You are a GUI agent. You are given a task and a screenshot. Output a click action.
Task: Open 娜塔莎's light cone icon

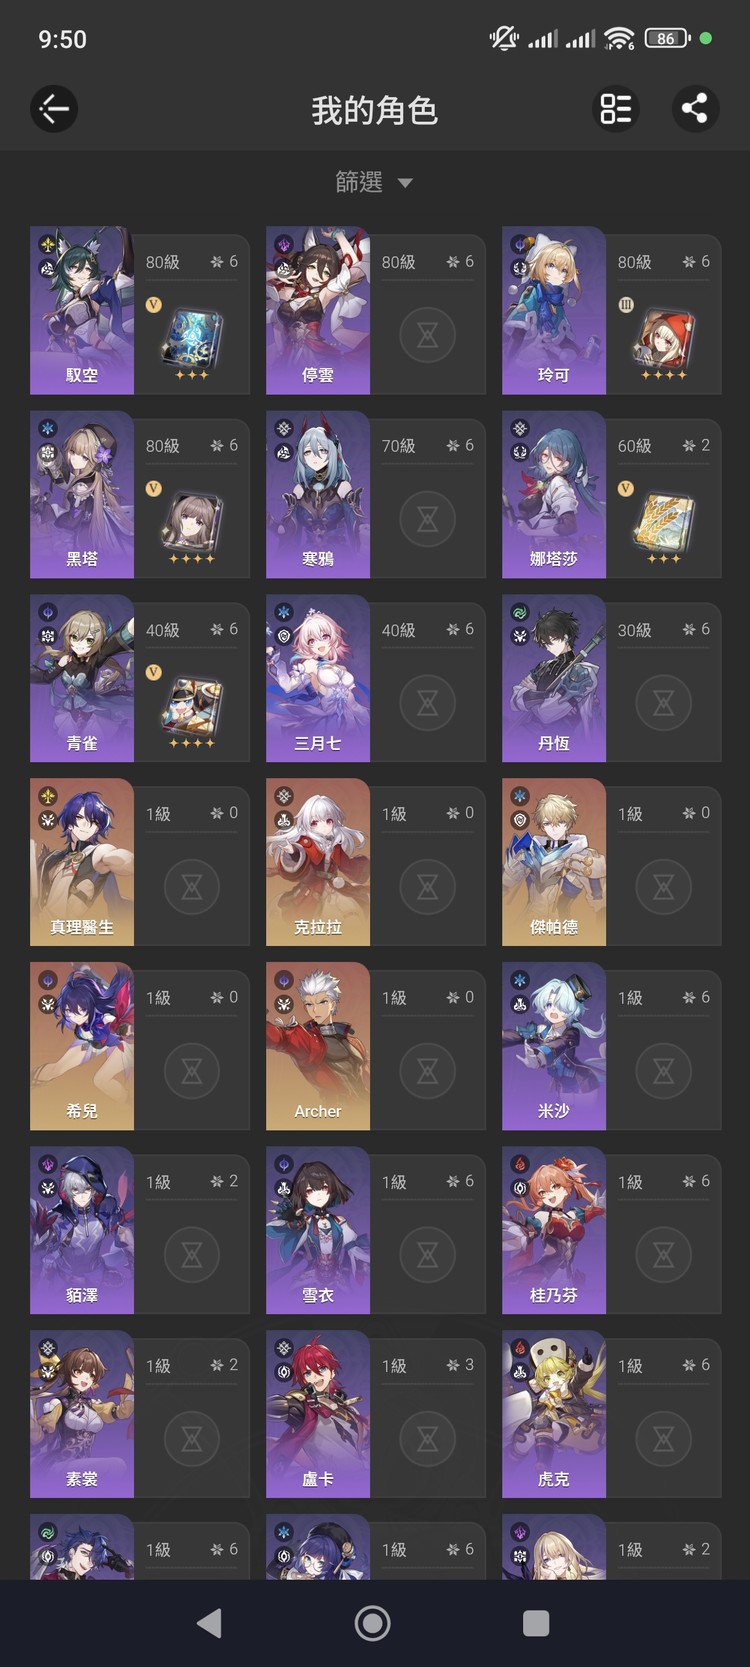click(663, 521)
